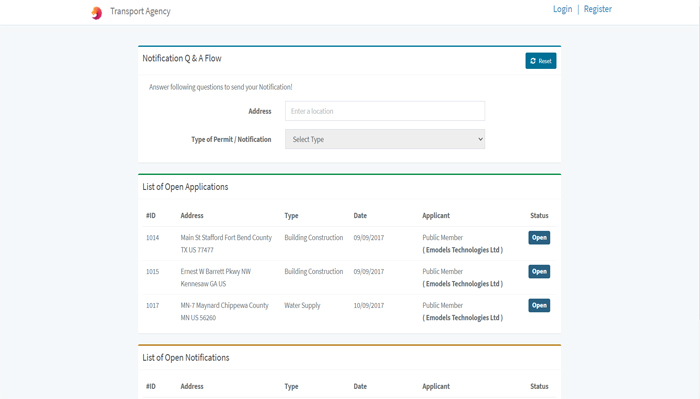This screenshot has width=700, height=399.
Task: Click the dropdown arrow of Permit Type
Action: (480, 139)
